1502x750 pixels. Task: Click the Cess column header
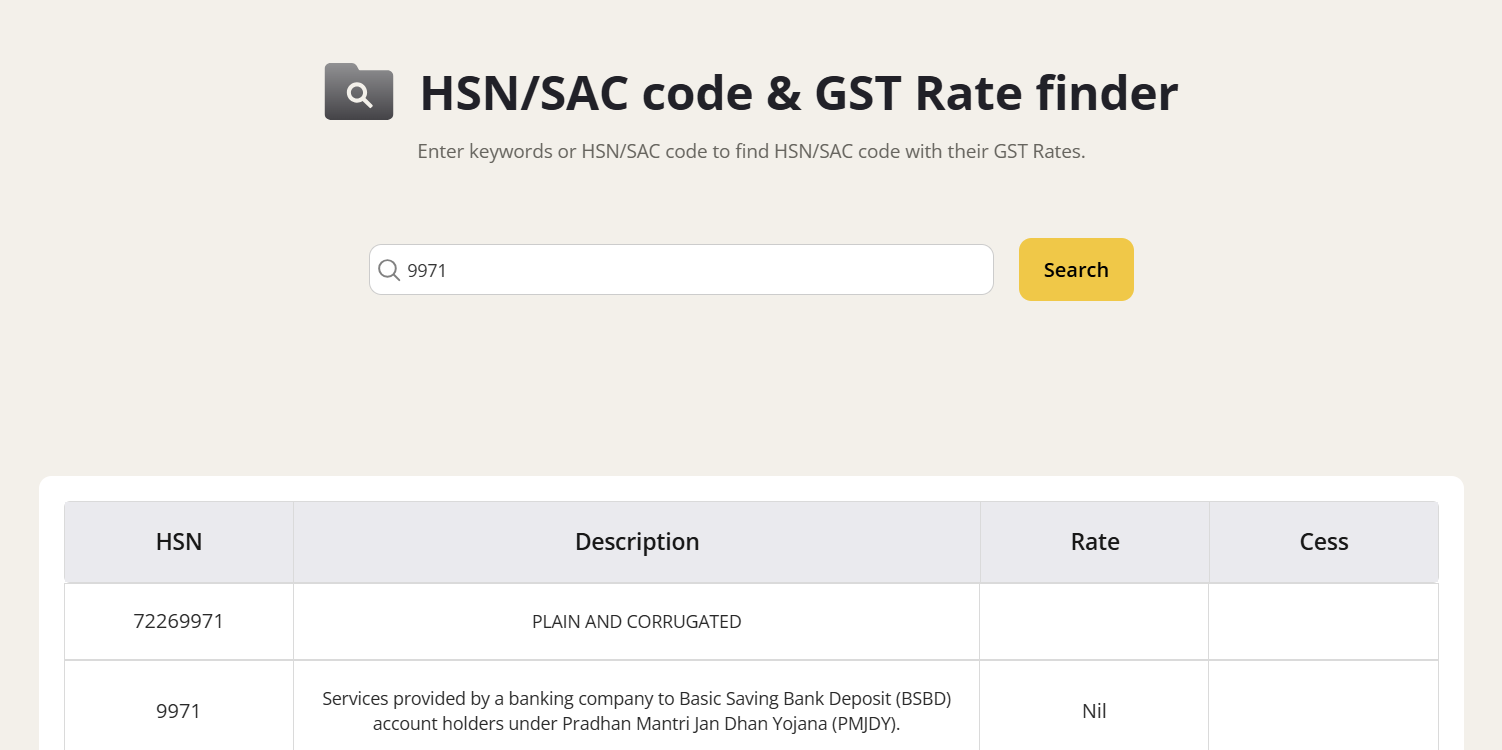(x=1323, y=541)
